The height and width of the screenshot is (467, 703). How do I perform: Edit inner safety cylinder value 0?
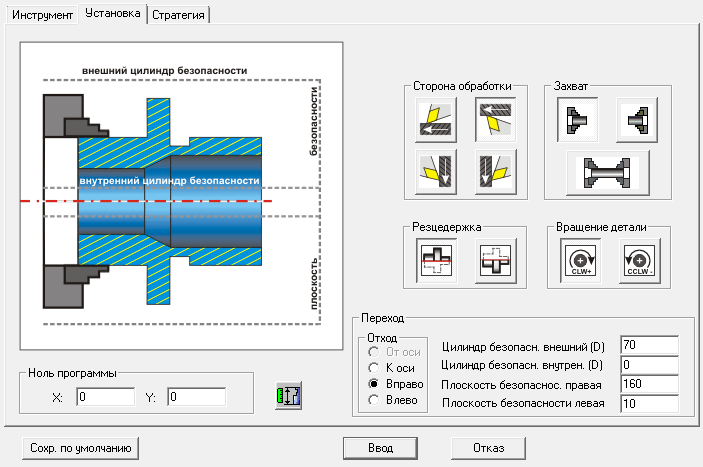650,365
